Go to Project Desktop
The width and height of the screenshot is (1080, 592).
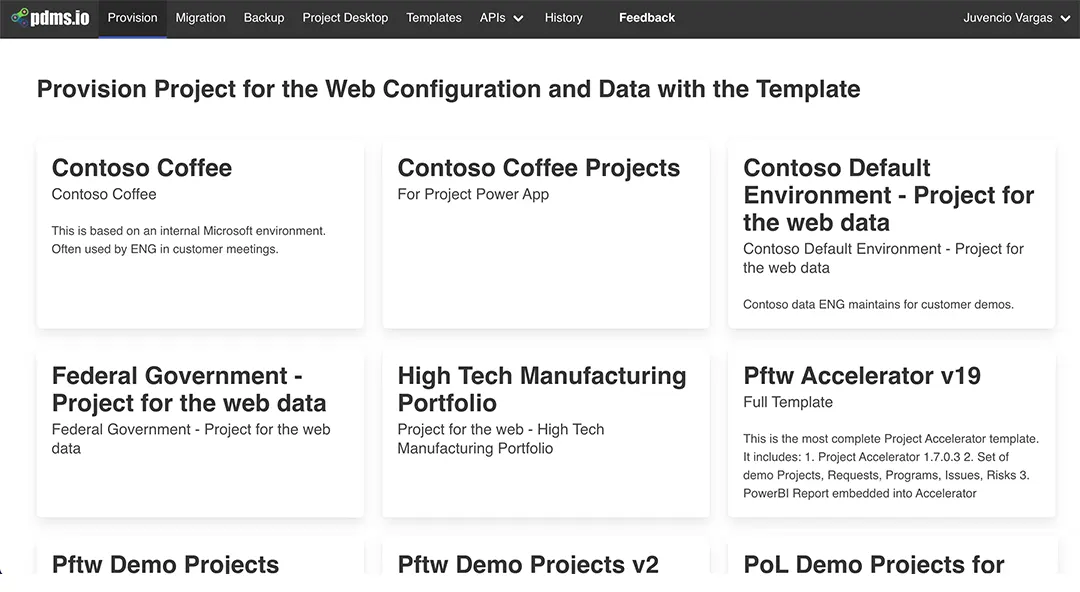[344, 17]
